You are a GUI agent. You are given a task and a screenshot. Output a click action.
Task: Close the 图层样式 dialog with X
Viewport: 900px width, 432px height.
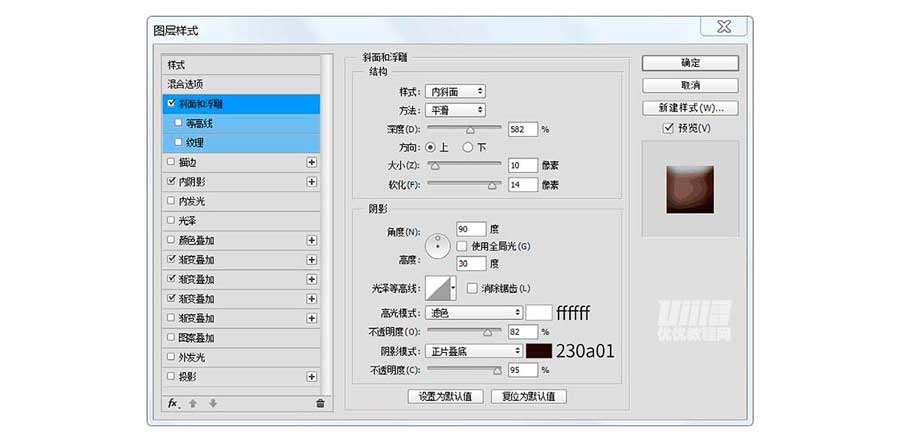[x=724, y=26]
